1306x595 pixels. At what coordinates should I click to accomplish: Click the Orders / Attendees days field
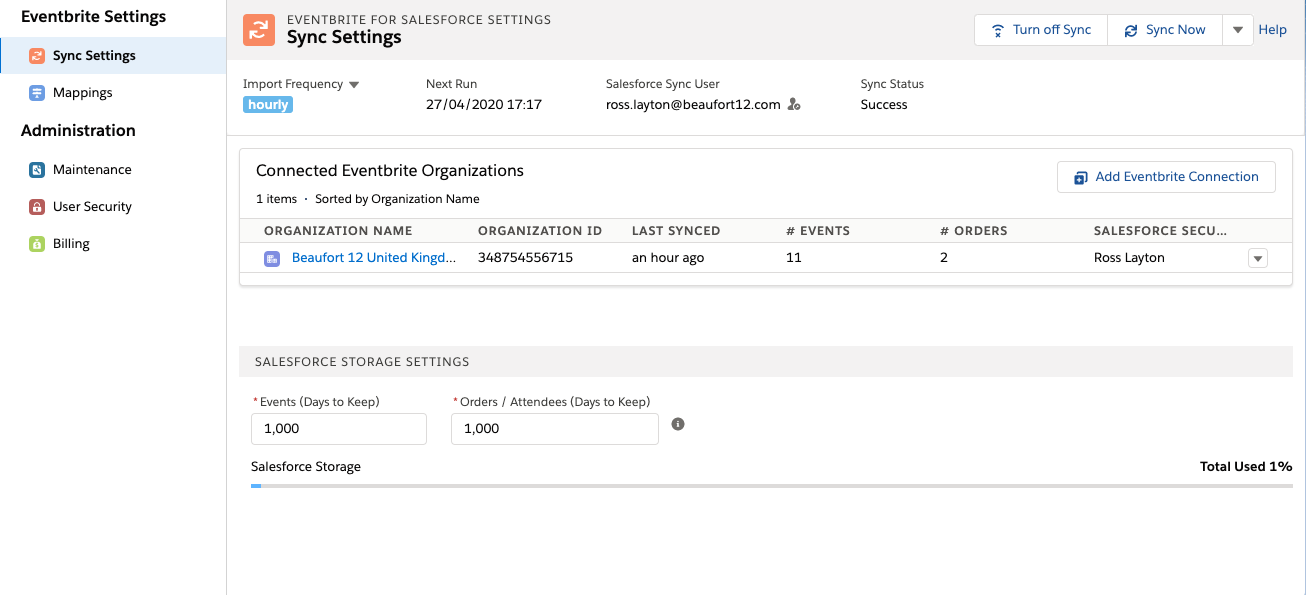click(x=555, y=429)
